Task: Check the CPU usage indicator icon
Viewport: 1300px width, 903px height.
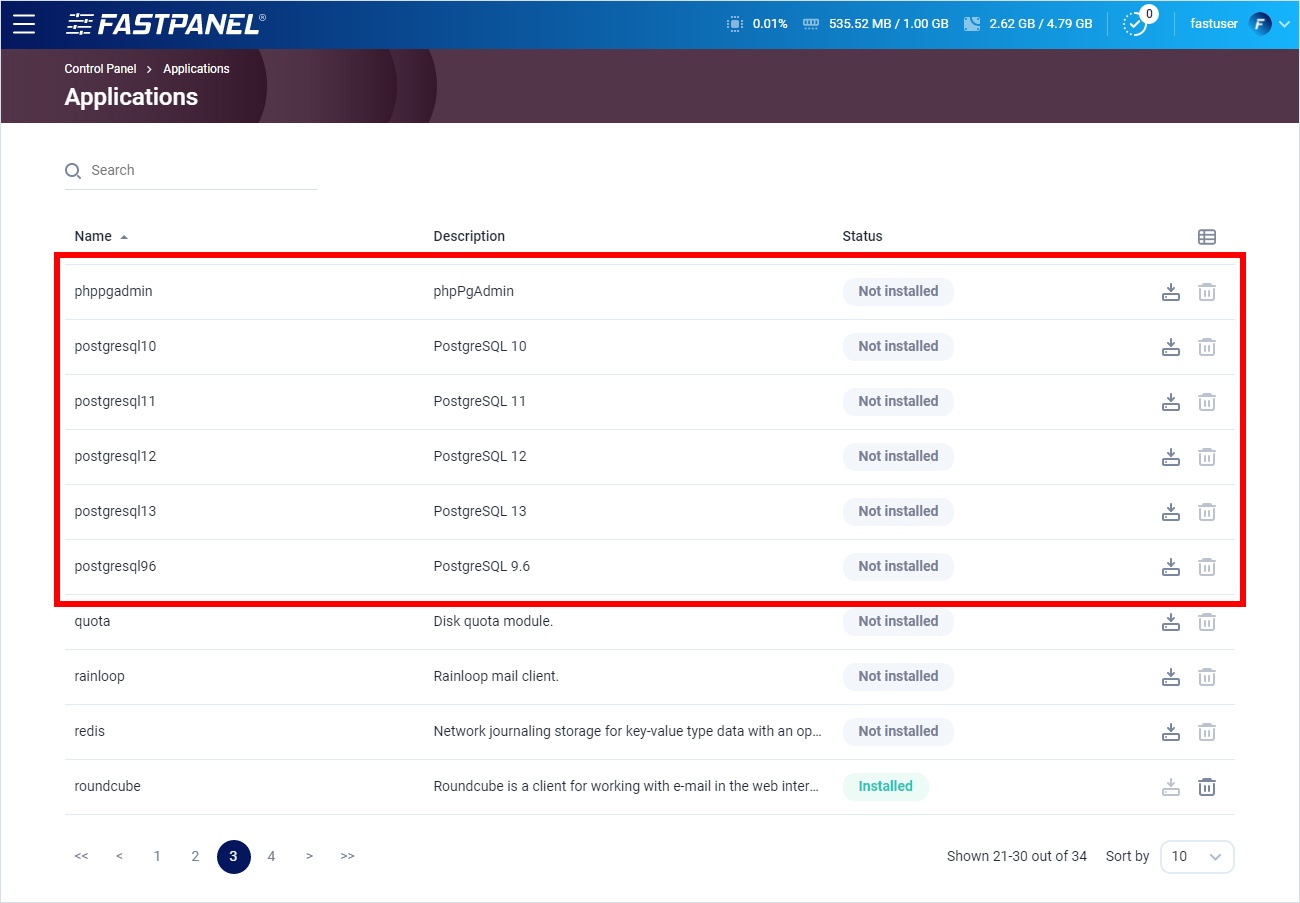Action: pos(735,24)
